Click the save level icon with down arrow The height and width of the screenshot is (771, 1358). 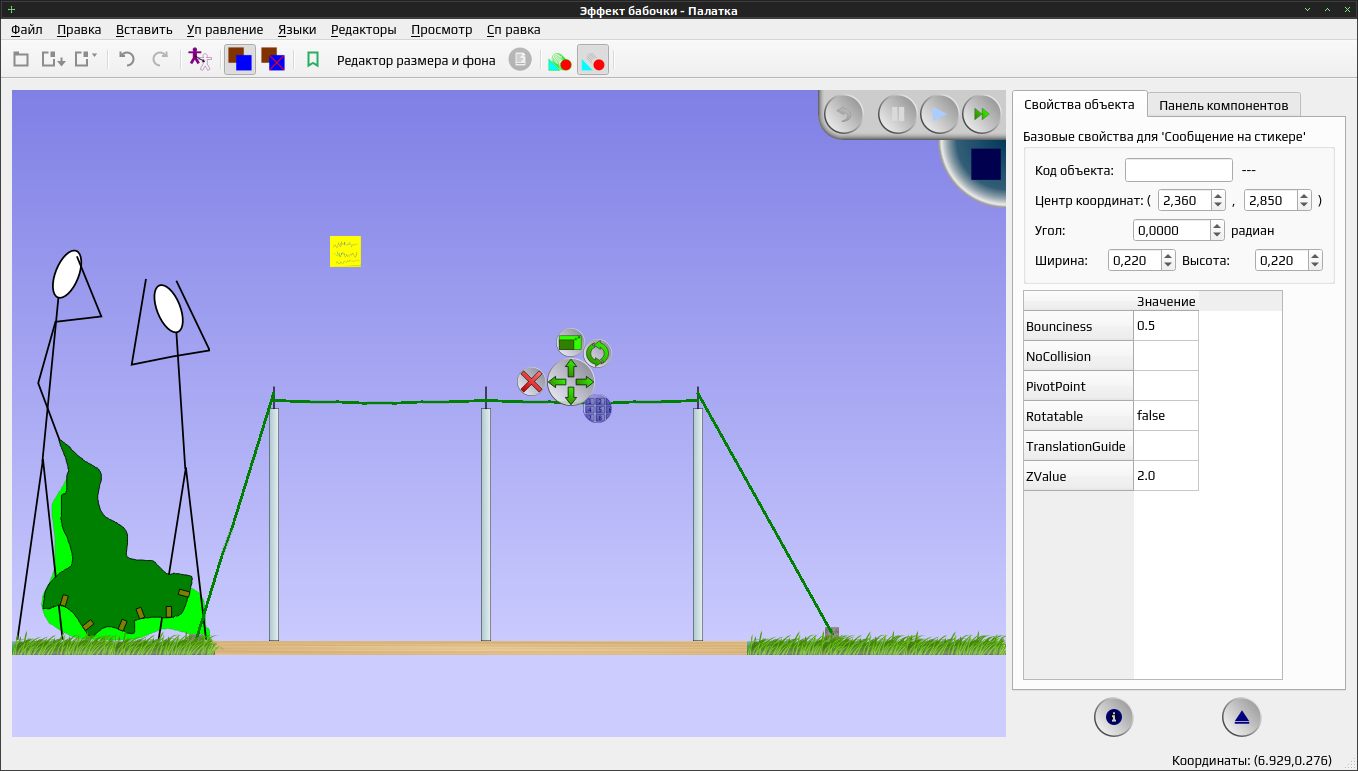point(52,60)
